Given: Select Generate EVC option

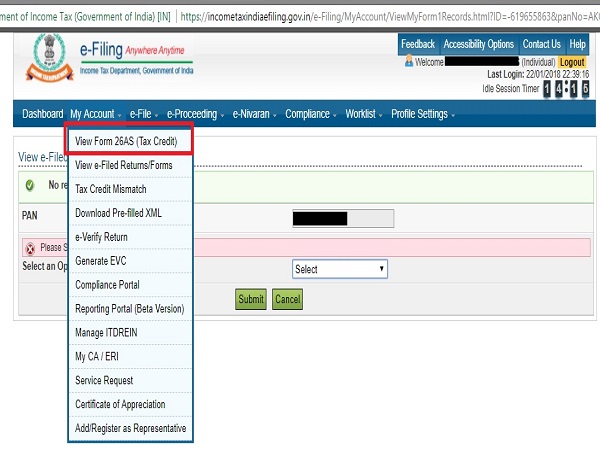Looking at the screenshot, I should 100,261.
